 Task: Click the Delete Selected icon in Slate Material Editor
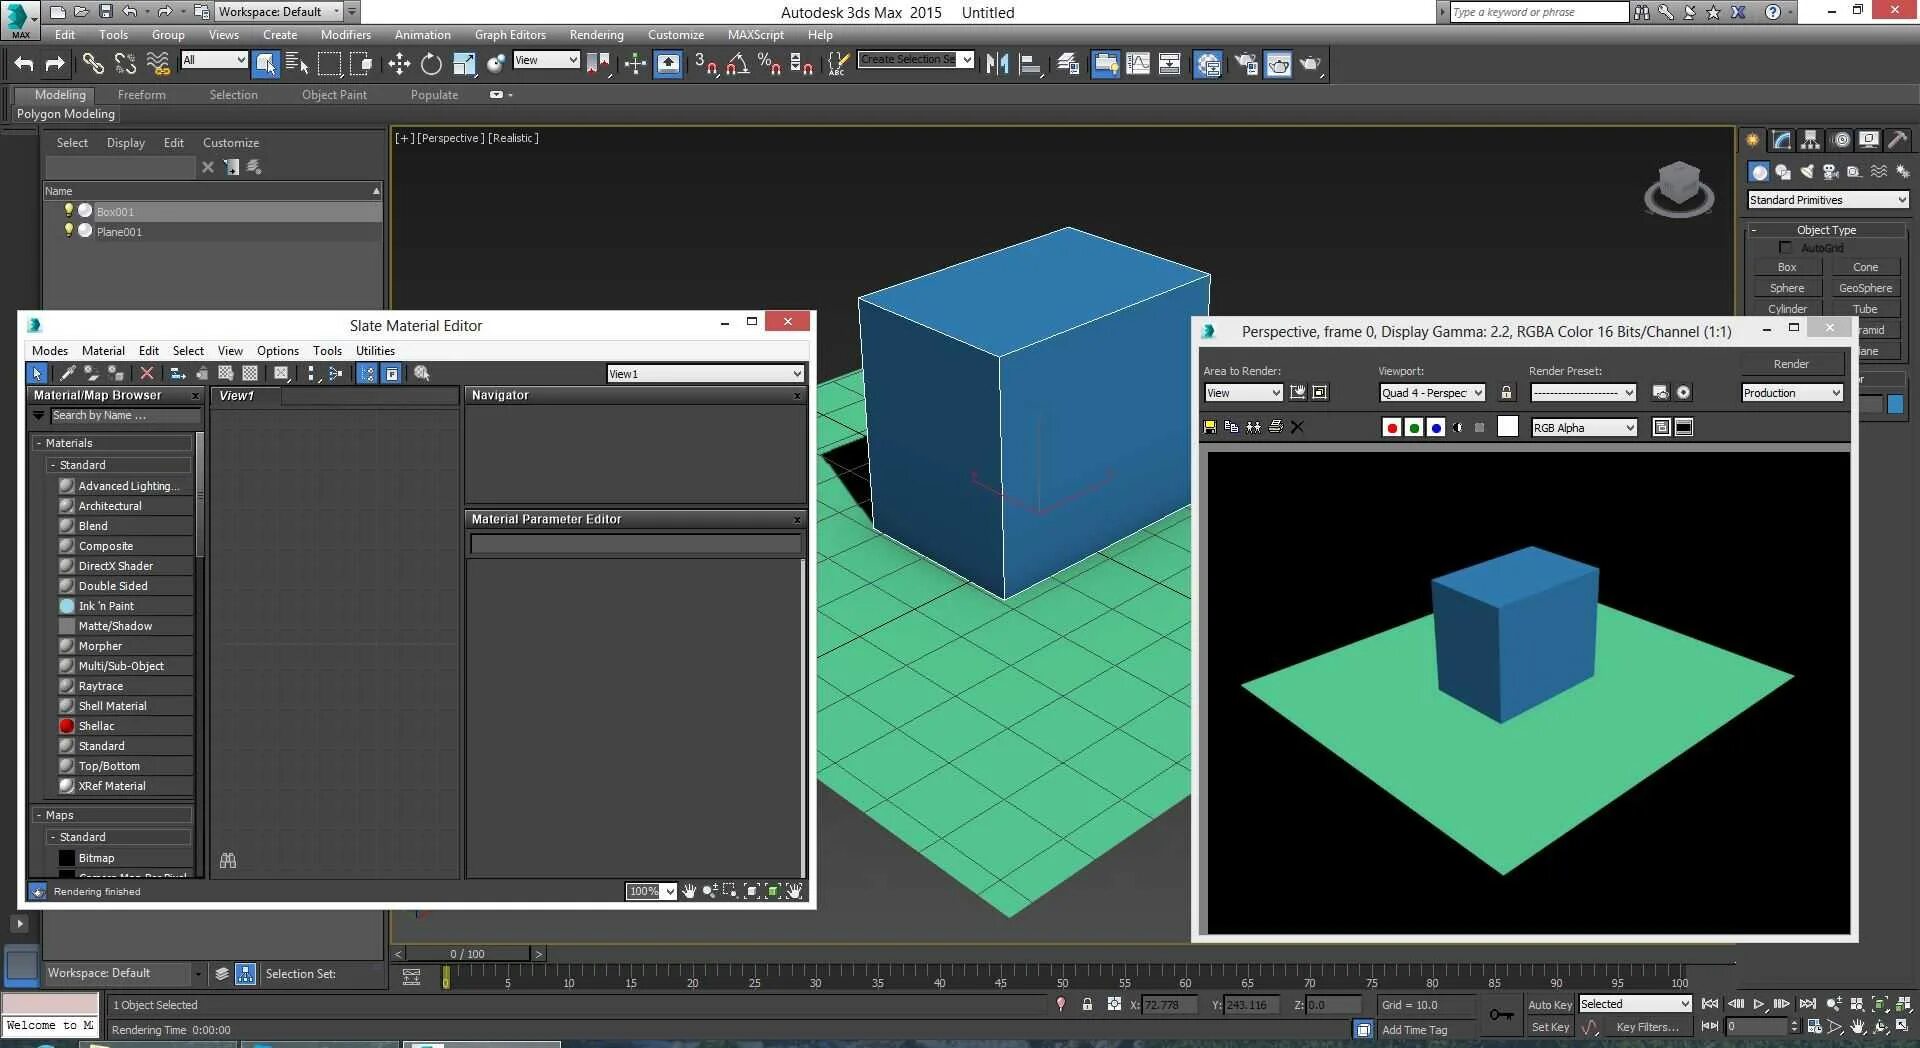point(147,373)
